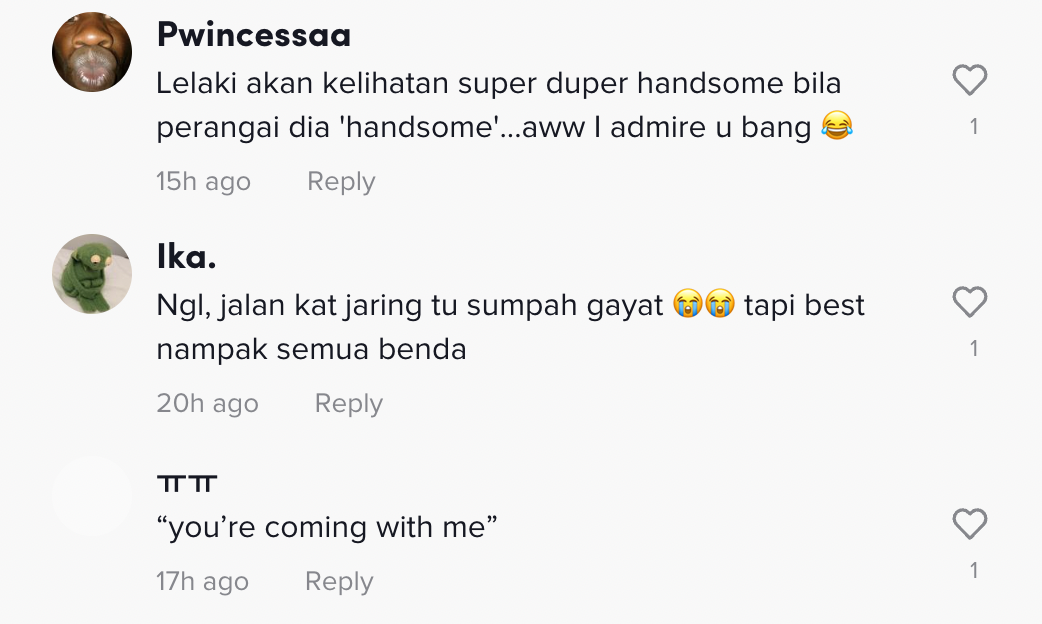Reply to Ika.'s comment
Image resolution: width=1042 pixels, height=624 pixels.
coord(348,403)
